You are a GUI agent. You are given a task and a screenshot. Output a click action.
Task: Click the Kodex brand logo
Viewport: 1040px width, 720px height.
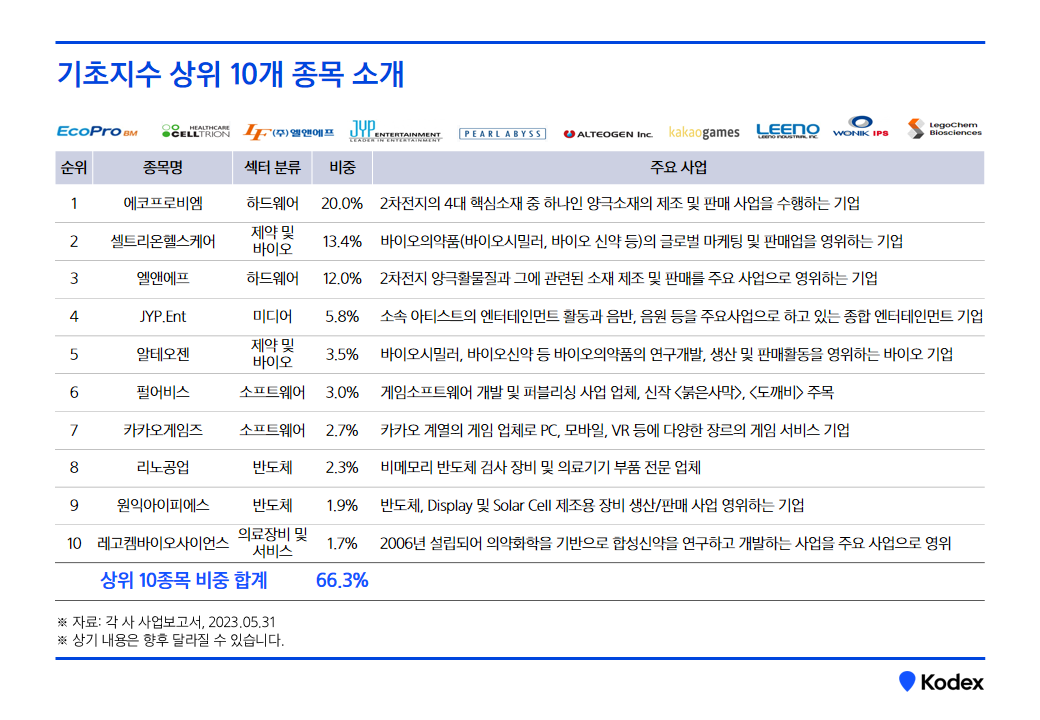(941, 682)
